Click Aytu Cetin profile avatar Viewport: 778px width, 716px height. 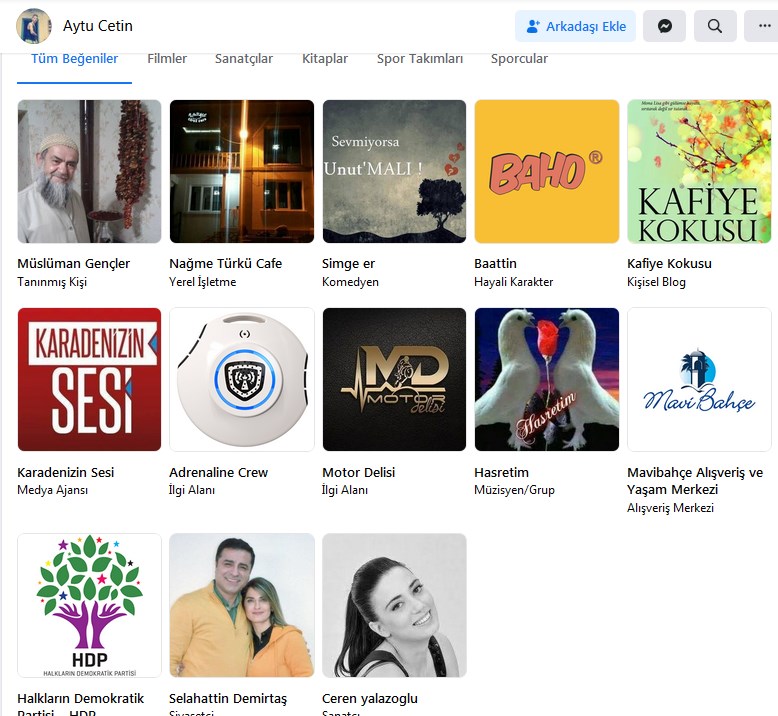click(33, 26)
